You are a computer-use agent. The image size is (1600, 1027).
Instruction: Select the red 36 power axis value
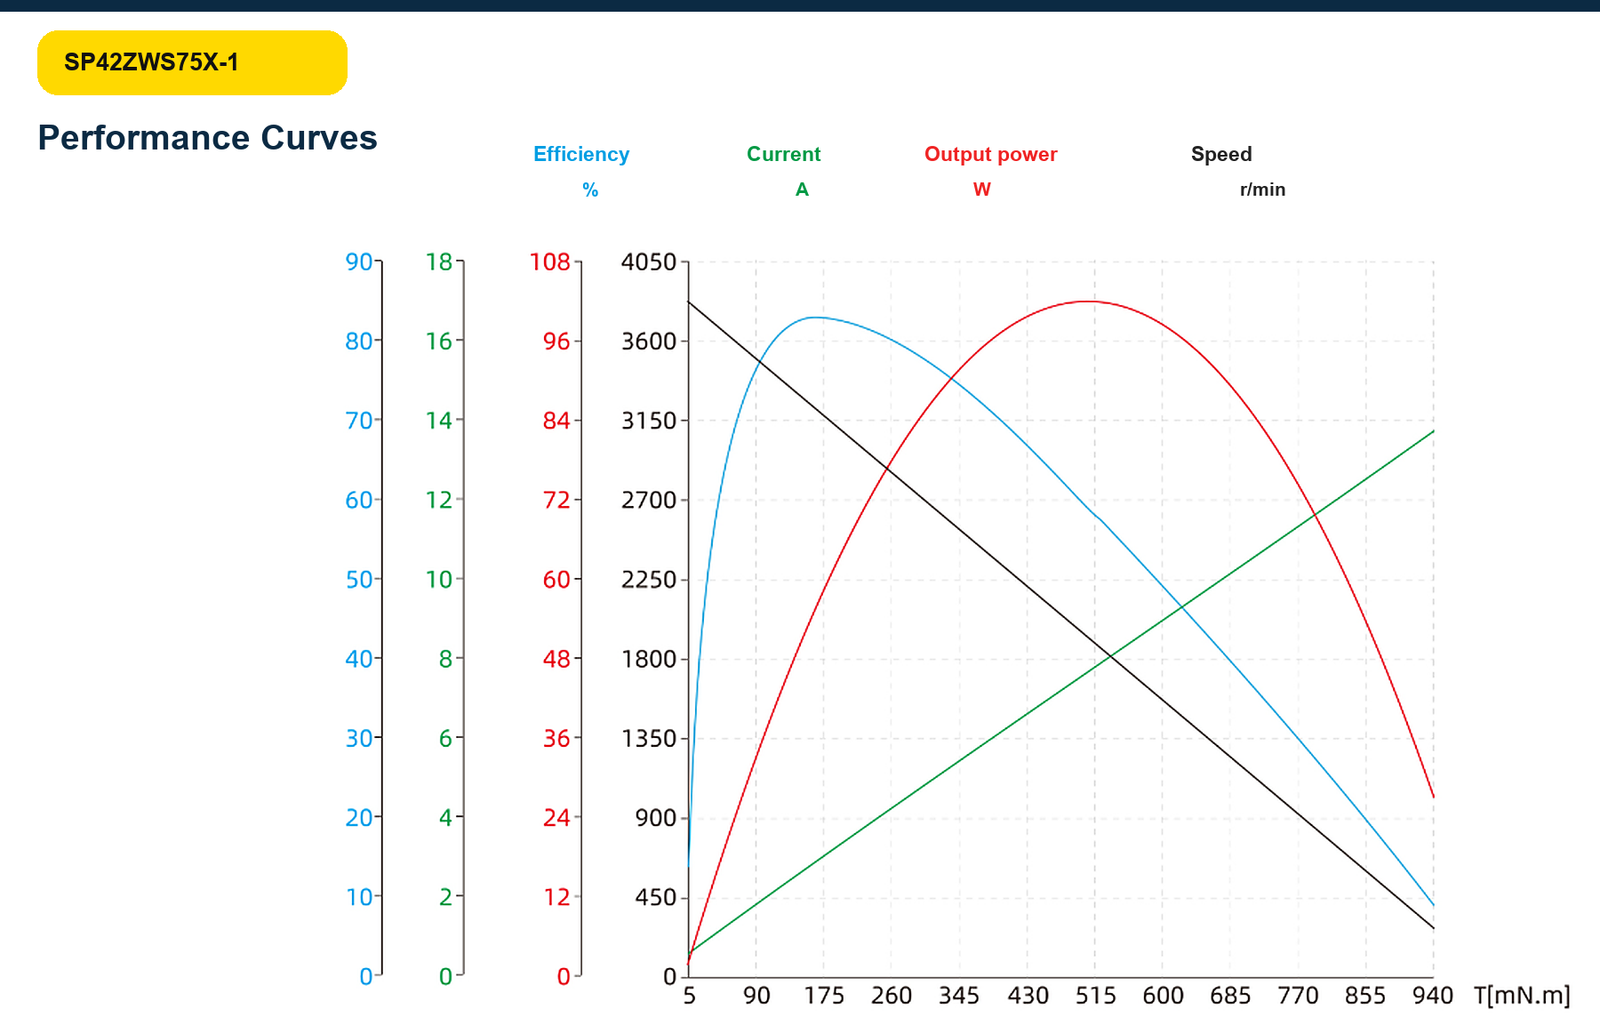[557, 739]
